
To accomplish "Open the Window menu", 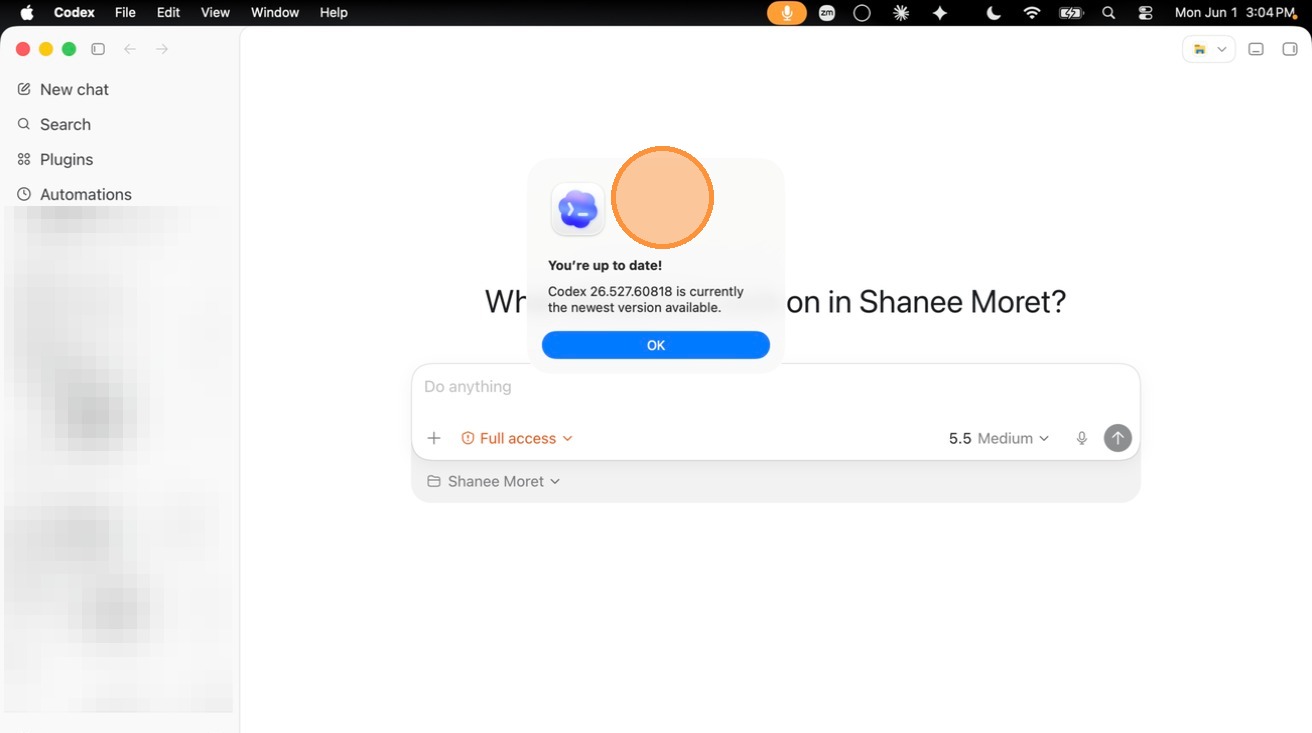I will [x=274, y=12].
